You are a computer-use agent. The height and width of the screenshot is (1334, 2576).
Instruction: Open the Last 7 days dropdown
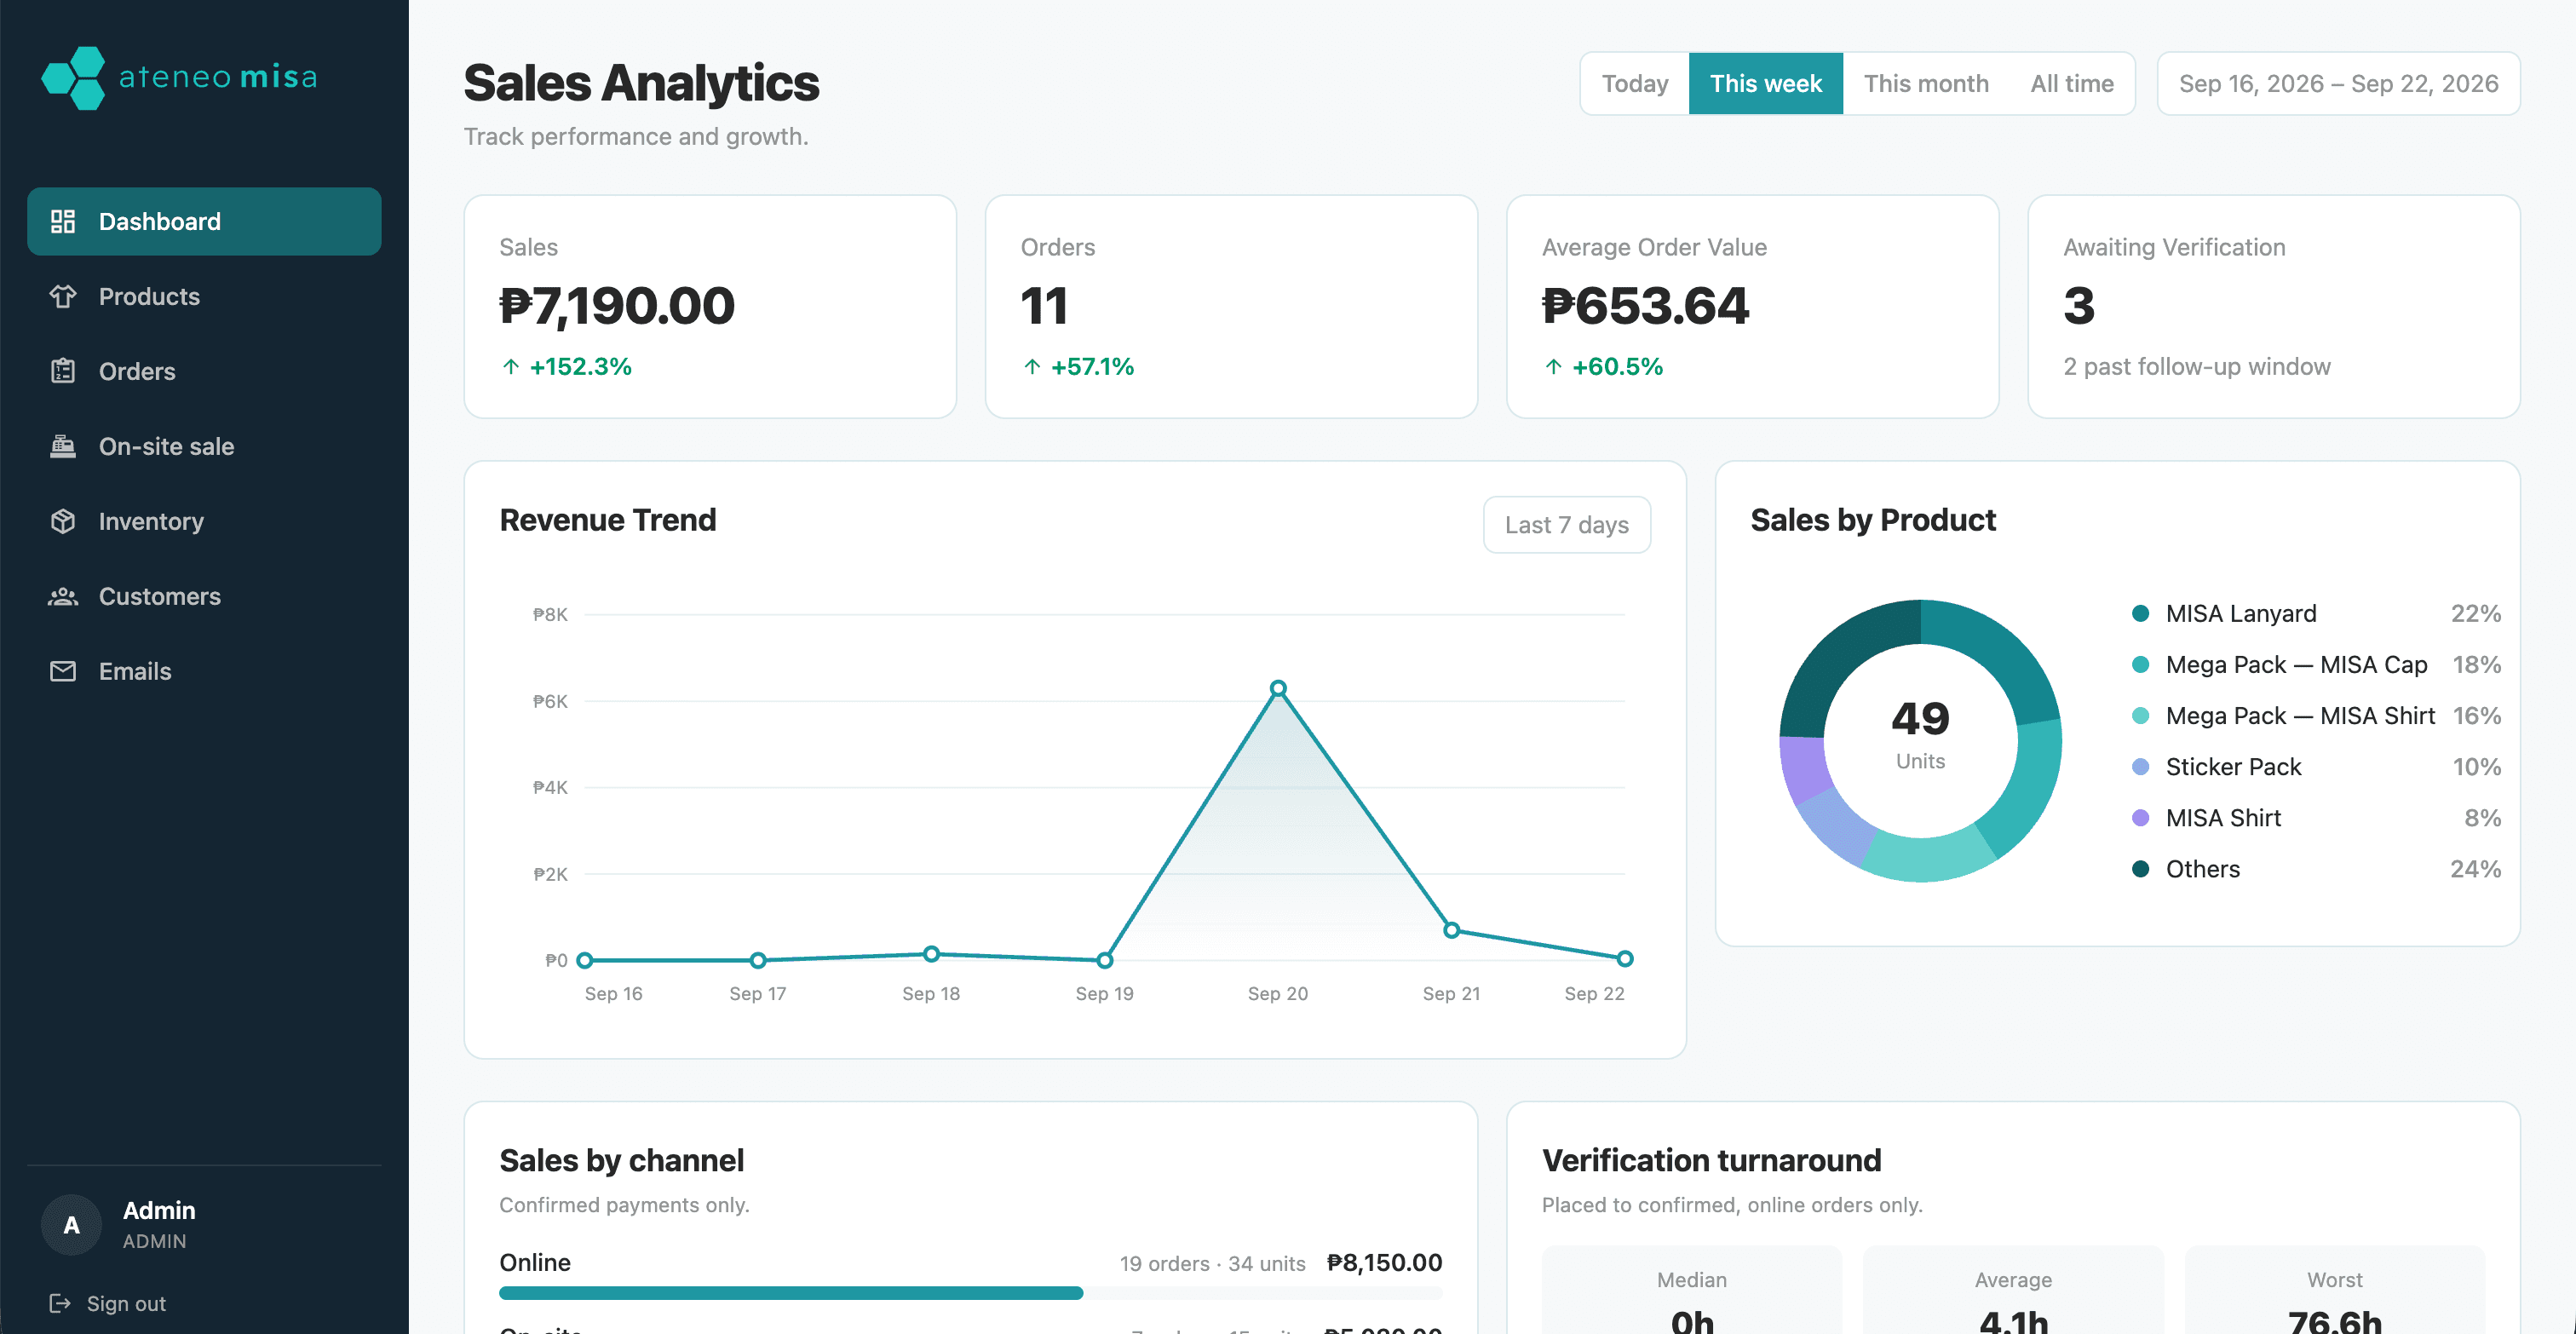(x=1566, y=524)
